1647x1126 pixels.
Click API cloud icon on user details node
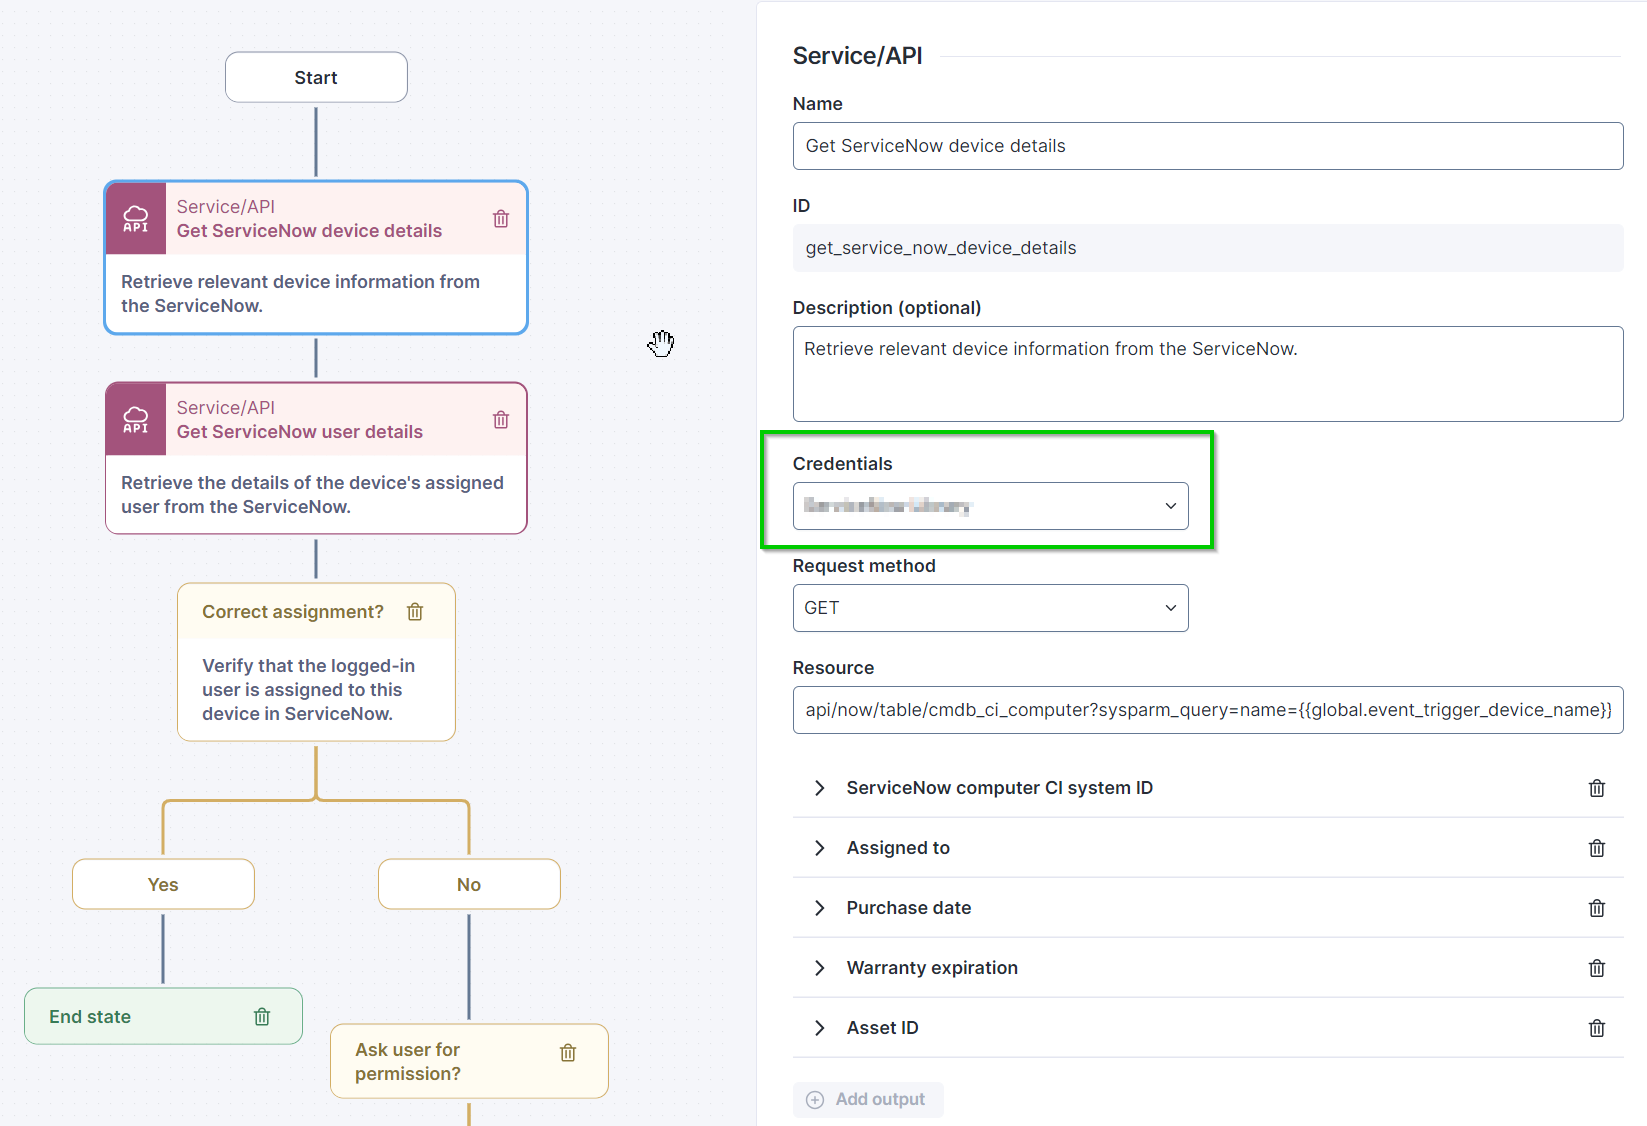[136, 419]
